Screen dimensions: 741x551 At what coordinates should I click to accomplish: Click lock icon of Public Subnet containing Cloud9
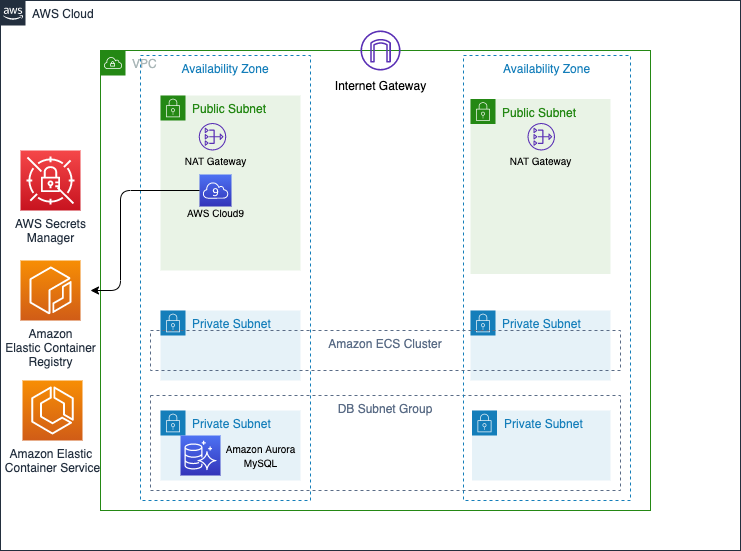[x=173, y=108]
